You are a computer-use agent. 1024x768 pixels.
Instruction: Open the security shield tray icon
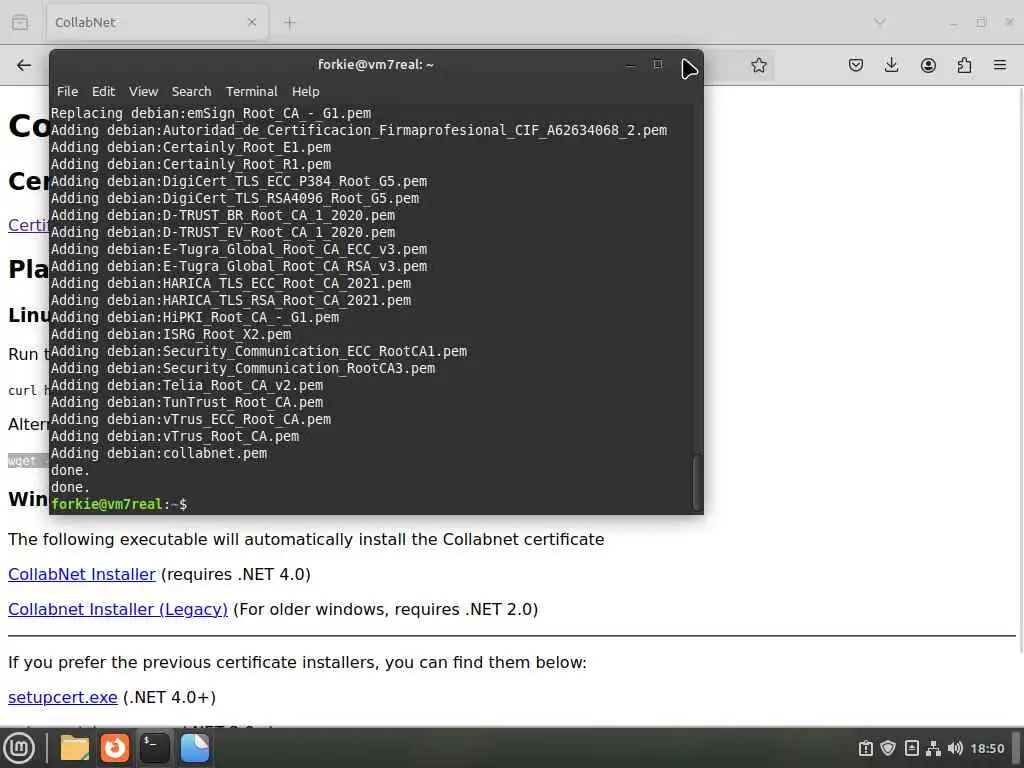[x=888, y=748]
